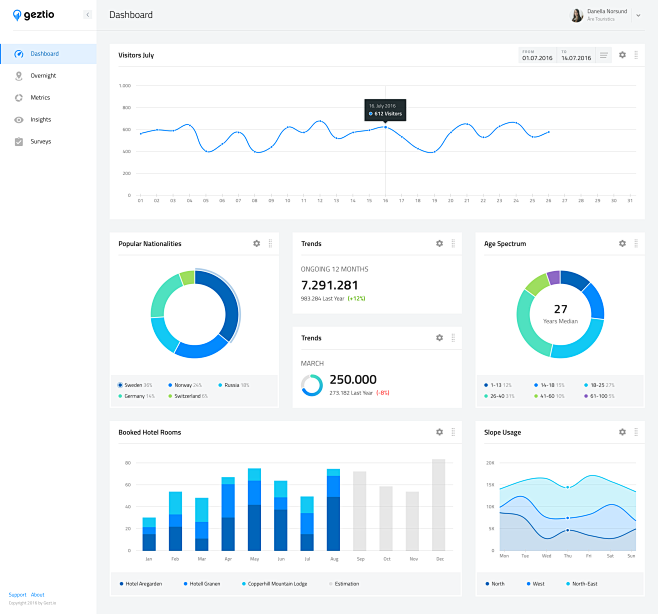Click the Hotel Aregarden legend entry
This screenshot has height=614, width=658.
coord(141,584)
